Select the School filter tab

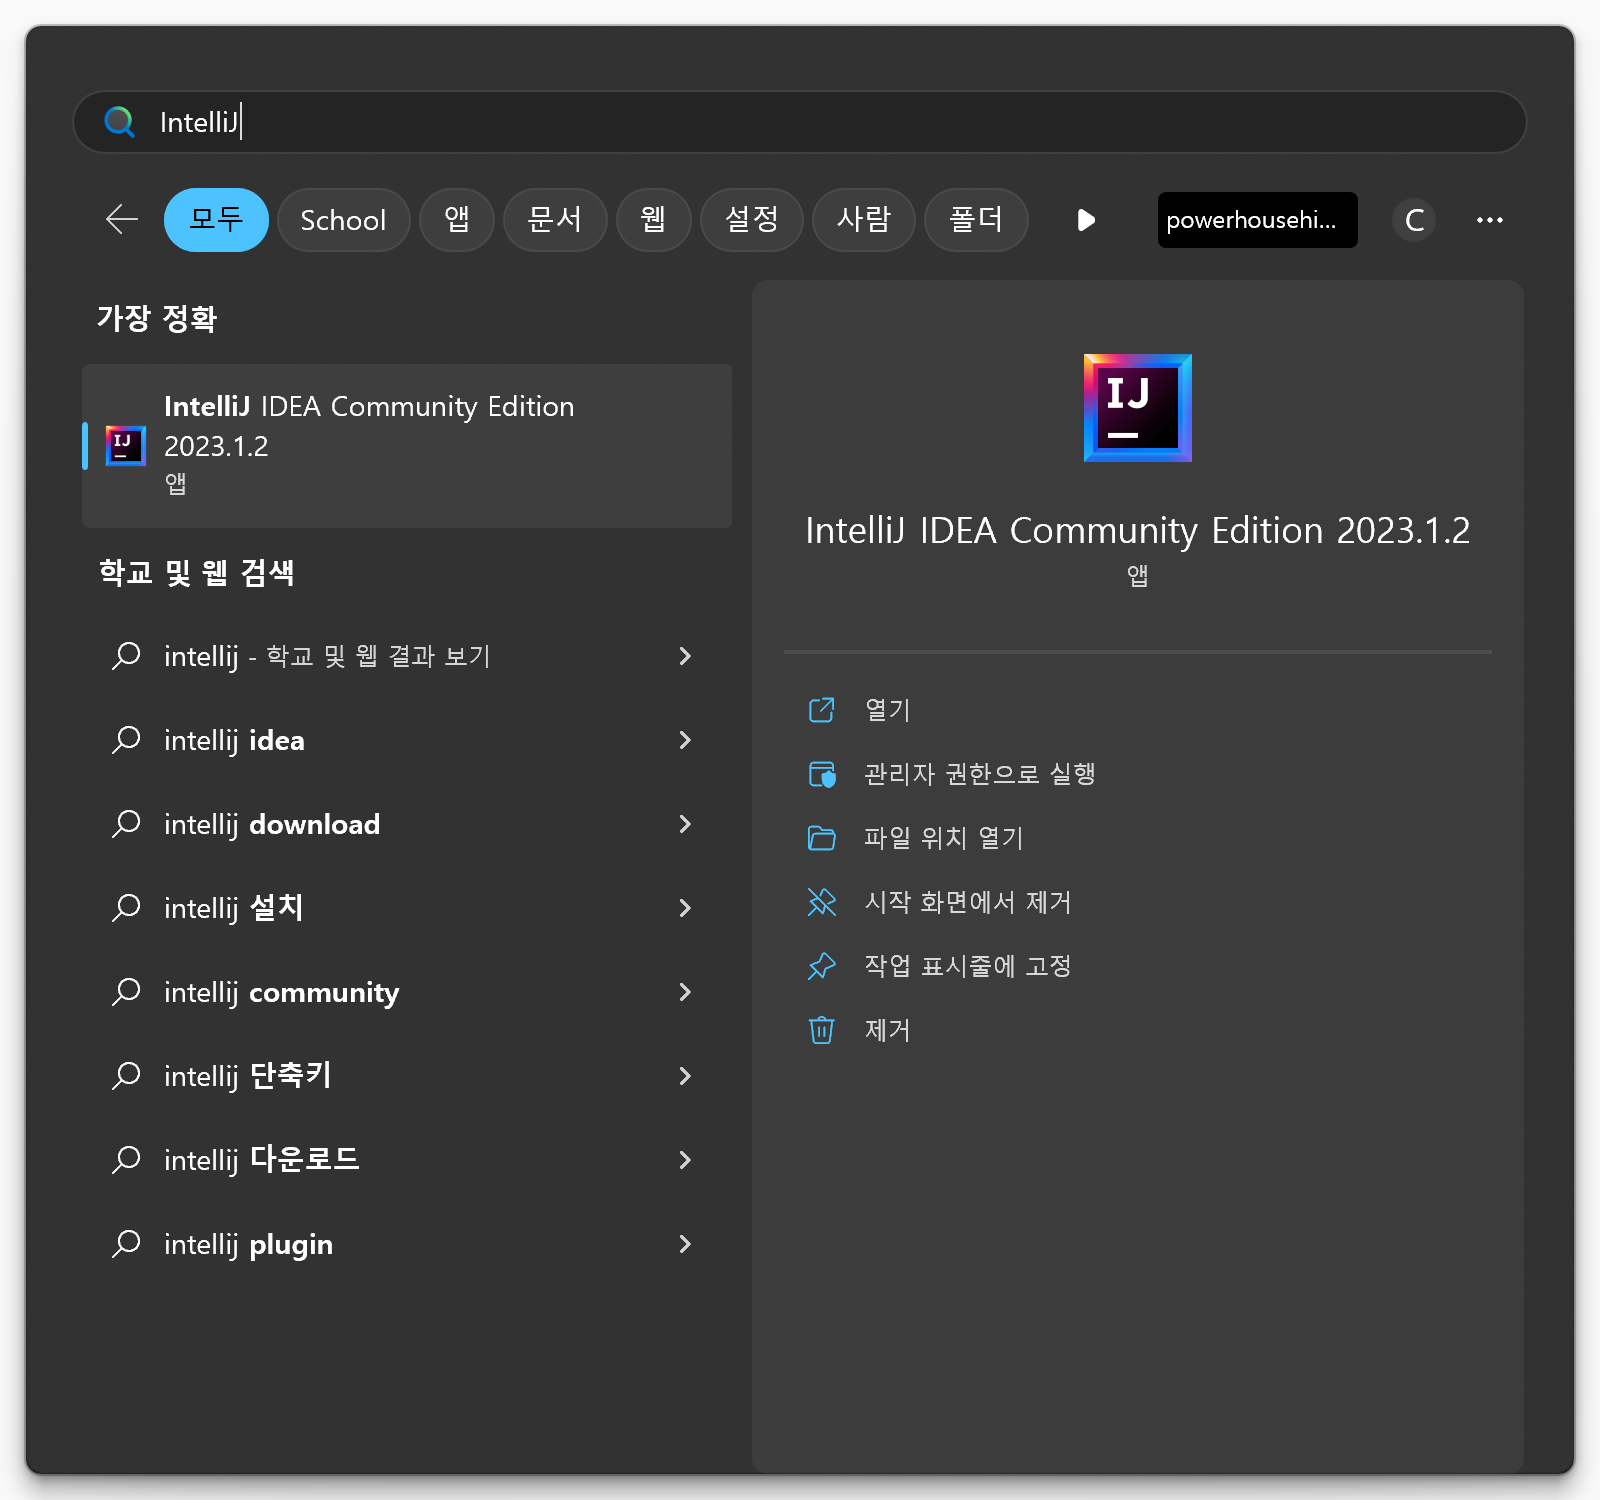(x=343, y=220)
